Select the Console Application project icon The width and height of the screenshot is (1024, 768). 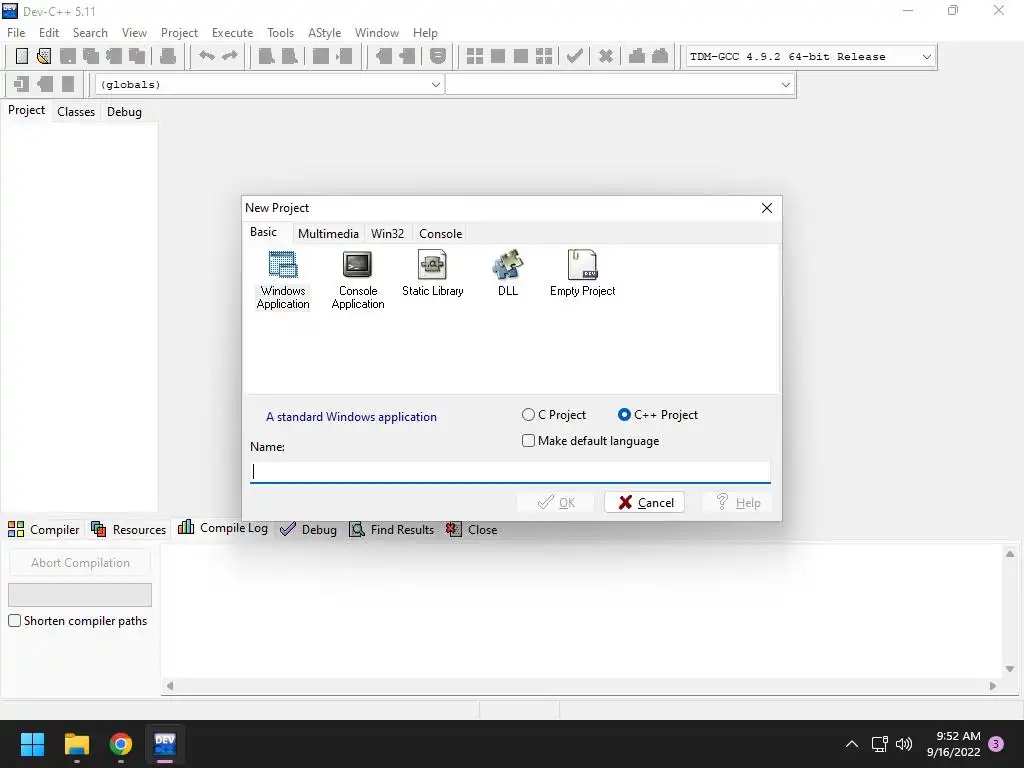coord(358,280)
